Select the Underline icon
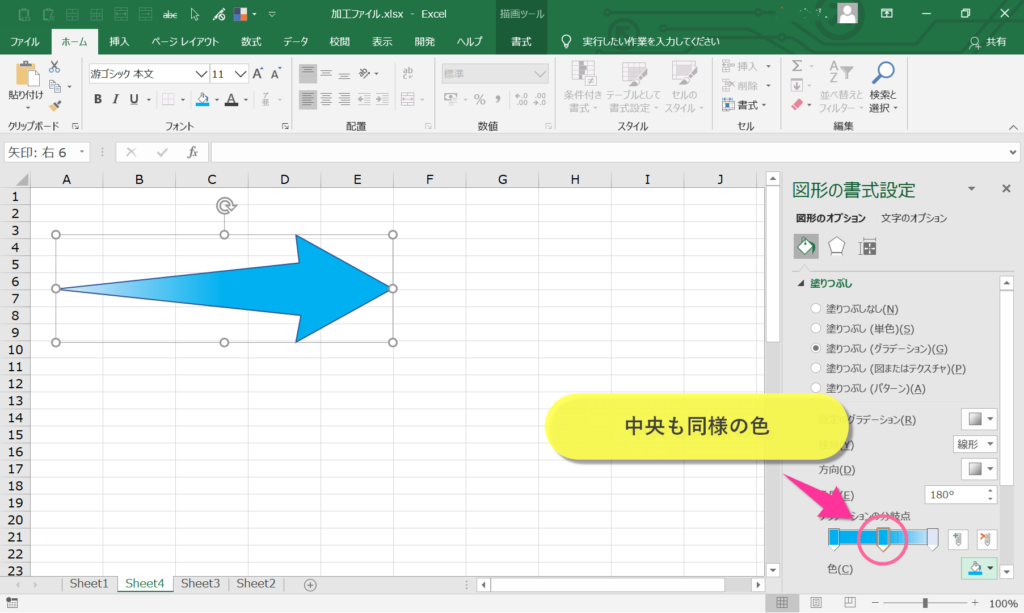Viewport: 1024px width, 613px height. [x=133, y=98]
